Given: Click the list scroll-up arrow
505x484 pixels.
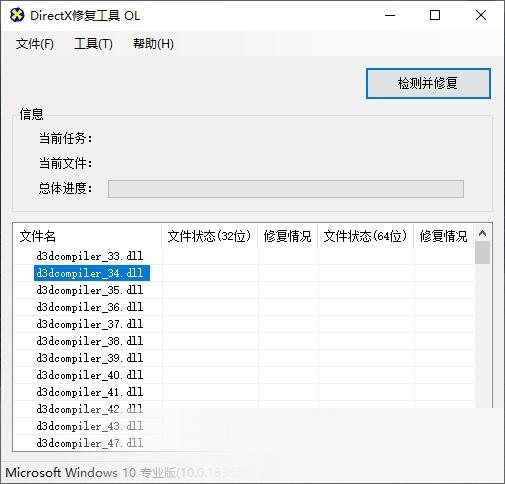Looking at the screenshot, I should coord(482,234).
